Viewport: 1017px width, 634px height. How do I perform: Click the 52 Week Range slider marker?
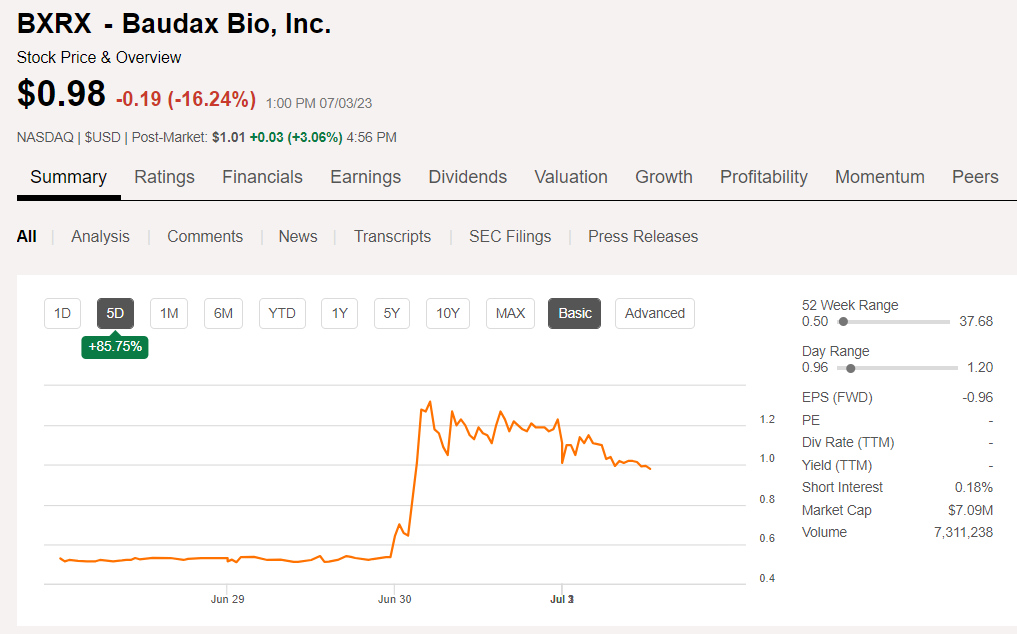(x=843, y=322)
